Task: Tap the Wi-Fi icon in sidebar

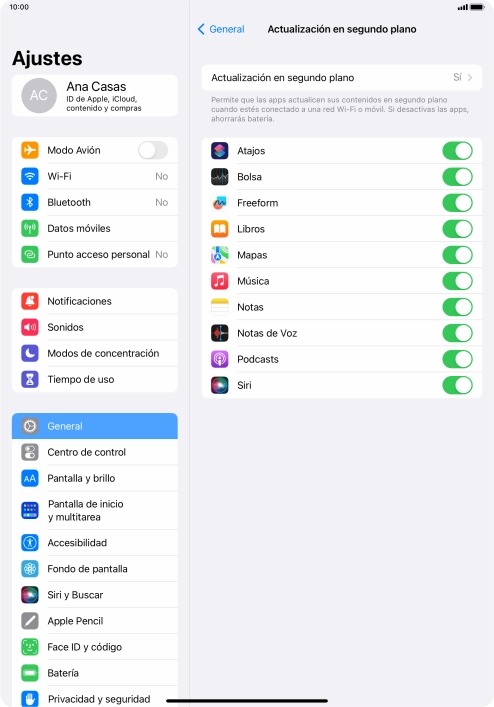Action: click(x=30, y=176)
